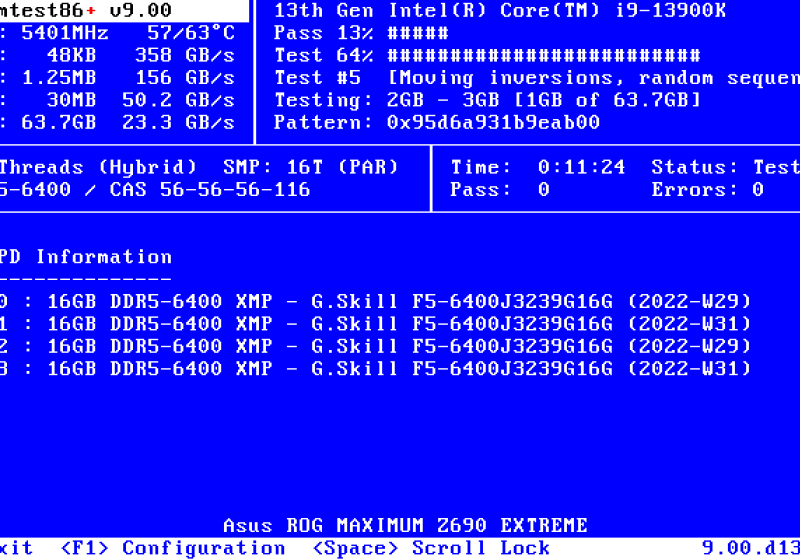Click the Pass: 0 counter below Time
This screenshot has height=560, width=800.
pos(500,190)
